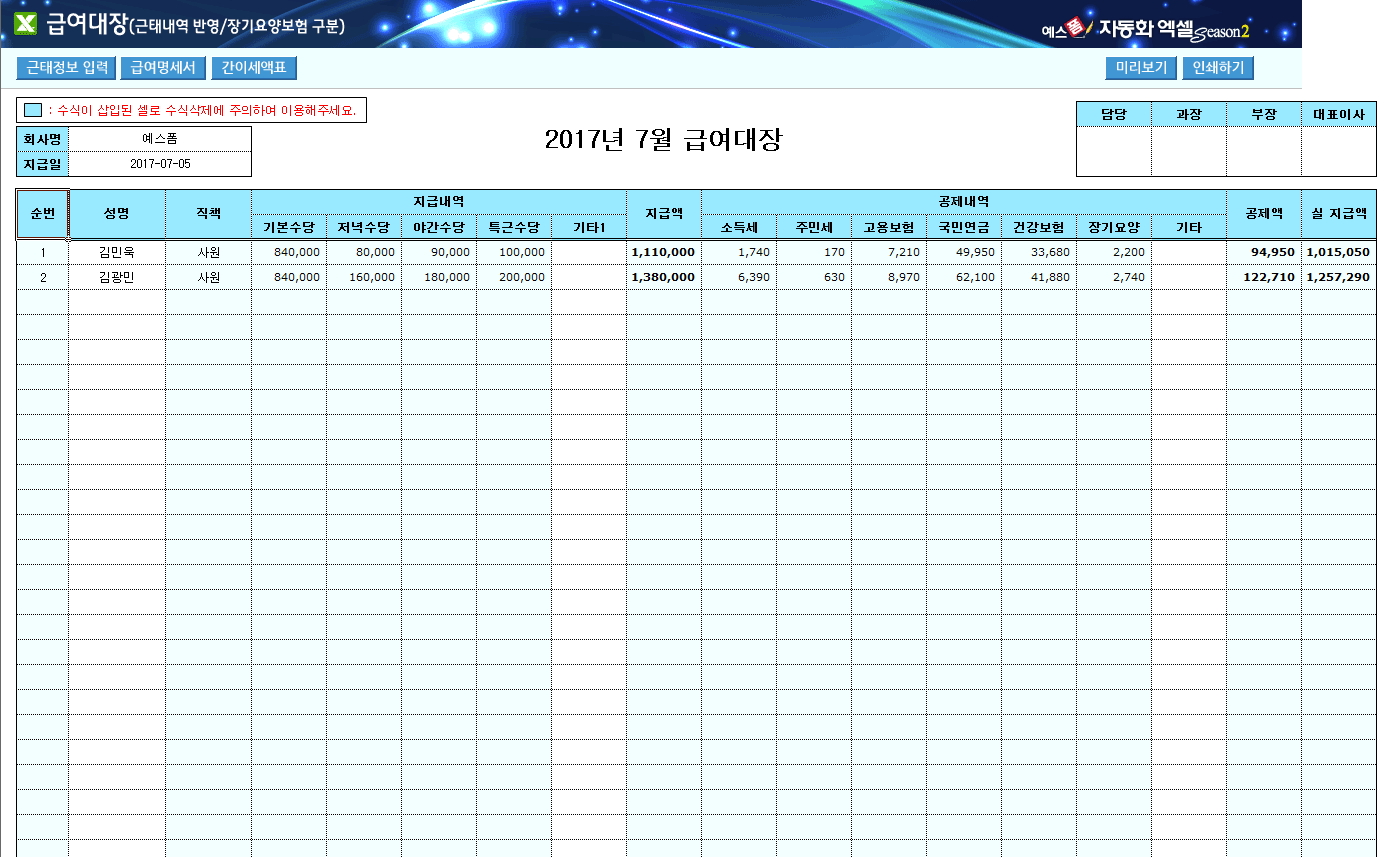
Task: Select the 지급액 total 1,380,000
Action: pyautogui.click(x=664, y=277)
